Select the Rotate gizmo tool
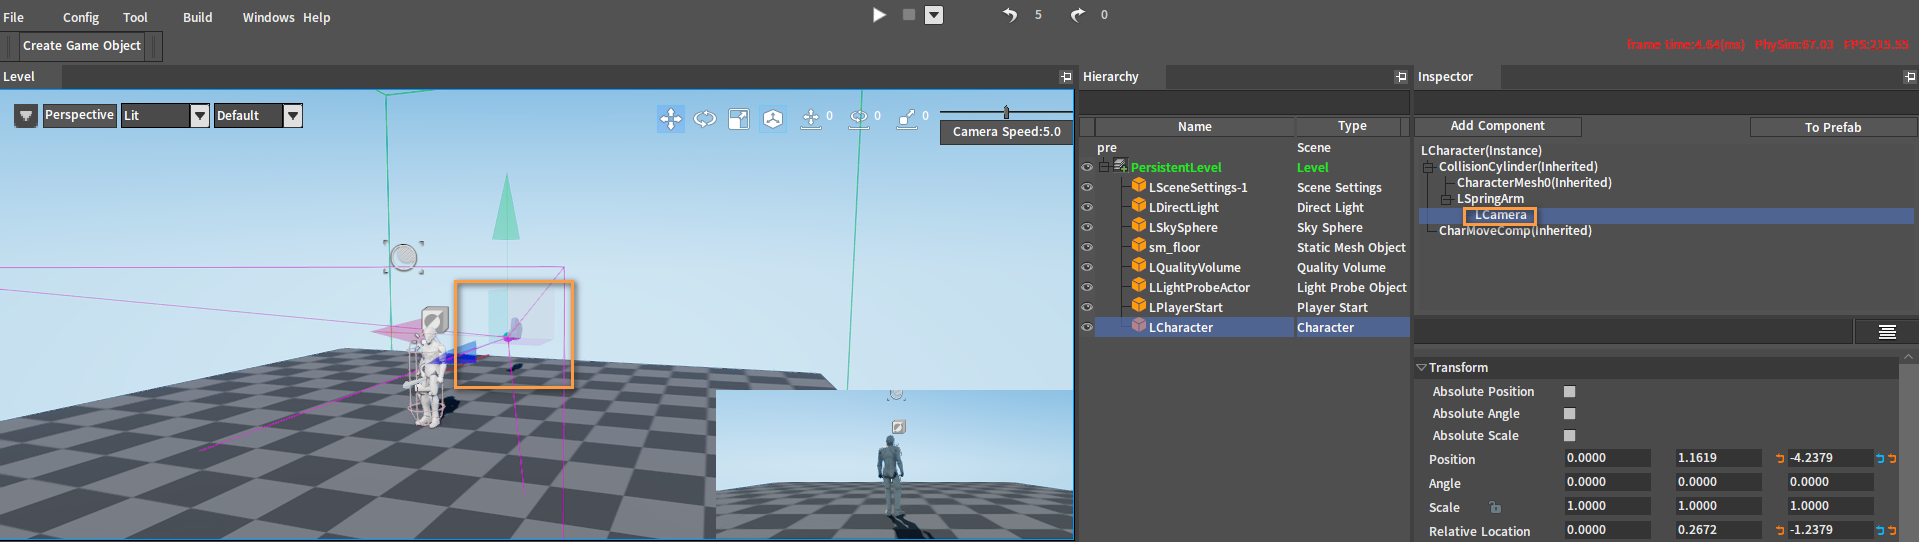The image size is (1919, 542). pyautogui.click(x=705, y=119)
